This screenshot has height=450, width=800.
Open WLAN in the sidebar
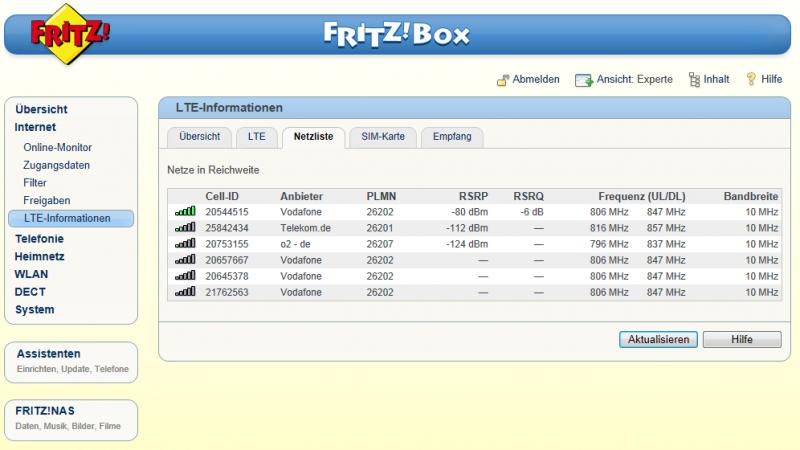pyautogui.click(x=31, y=274)
